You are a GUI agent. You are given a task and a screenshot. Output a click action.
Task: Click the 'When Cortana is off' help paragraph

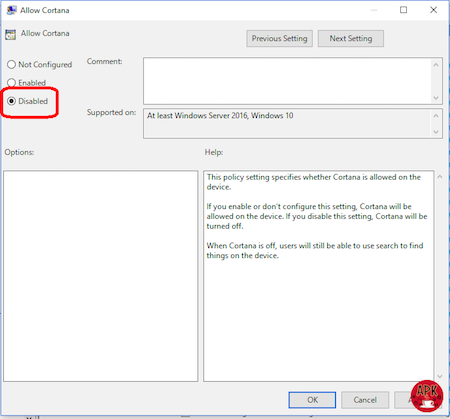(315, 251)
